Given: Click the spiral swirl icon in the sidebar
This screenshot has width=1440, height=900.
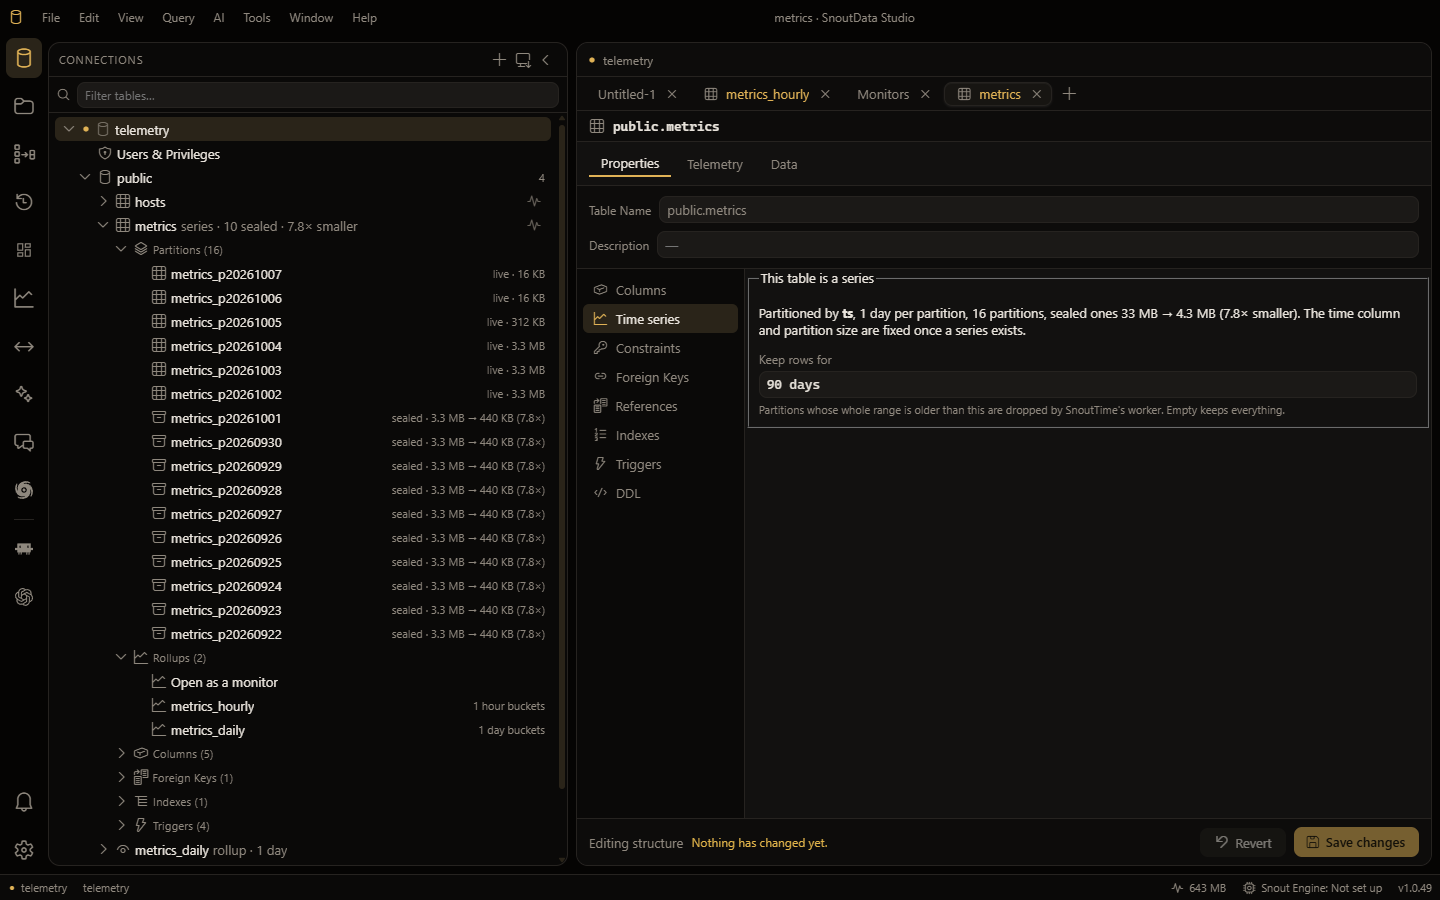Looking at the screenshot, I should pyautogui.click(x=24, y=490).
